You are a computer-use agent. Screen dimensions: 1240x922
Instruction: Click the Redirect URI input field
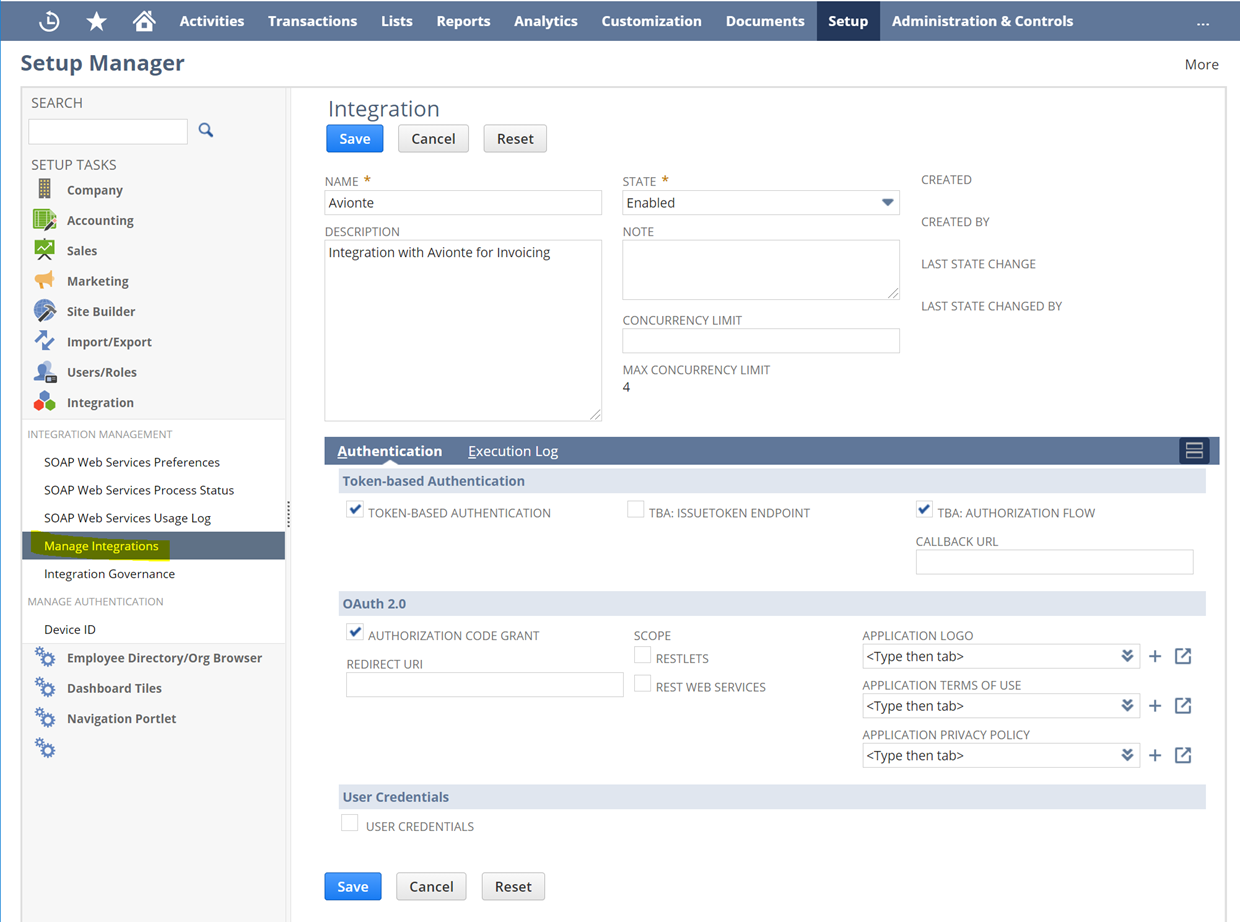tap(485, 684)
